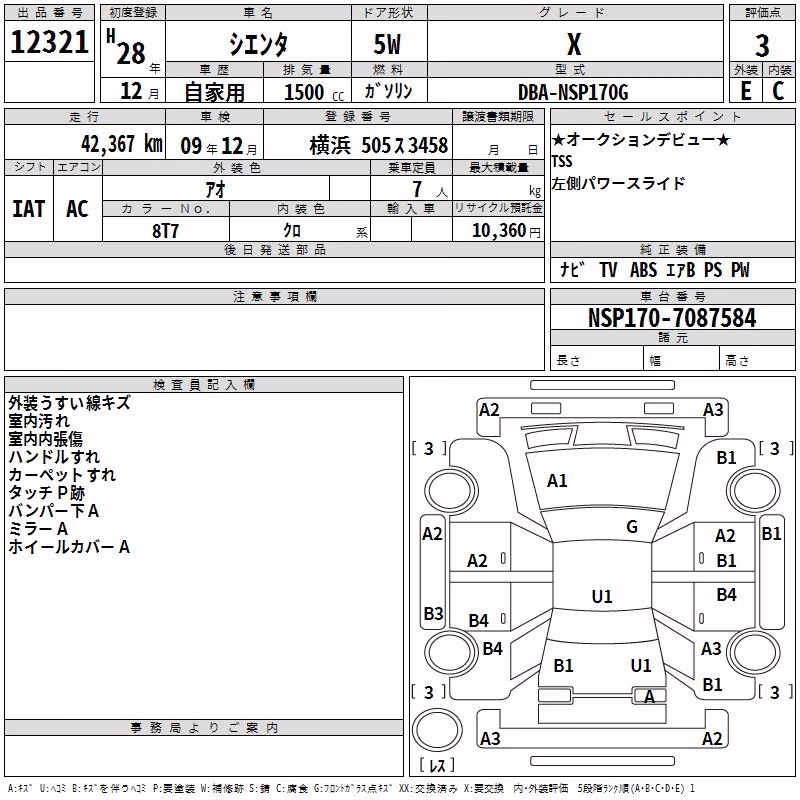Click the trunk B1 damage marker
This screenshot has width=800, height=800.
563,665
